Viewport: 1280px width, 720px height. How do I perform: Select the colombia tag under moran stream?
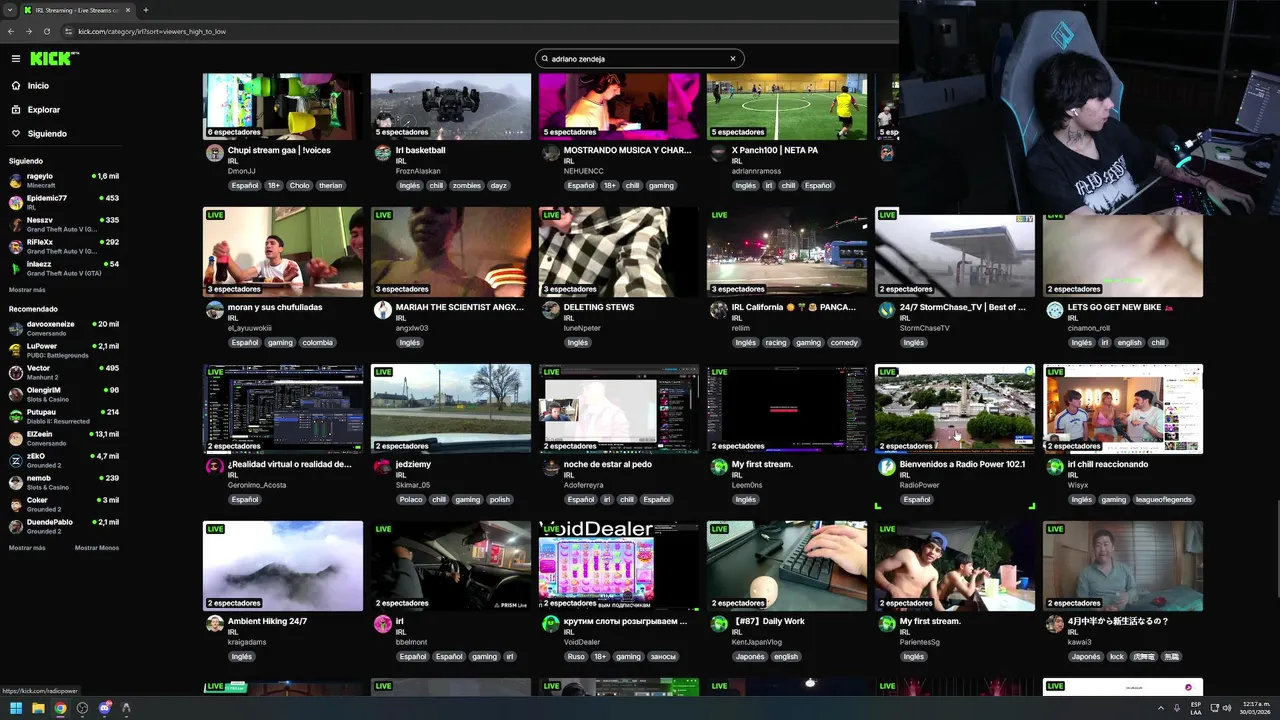(317, 342)
